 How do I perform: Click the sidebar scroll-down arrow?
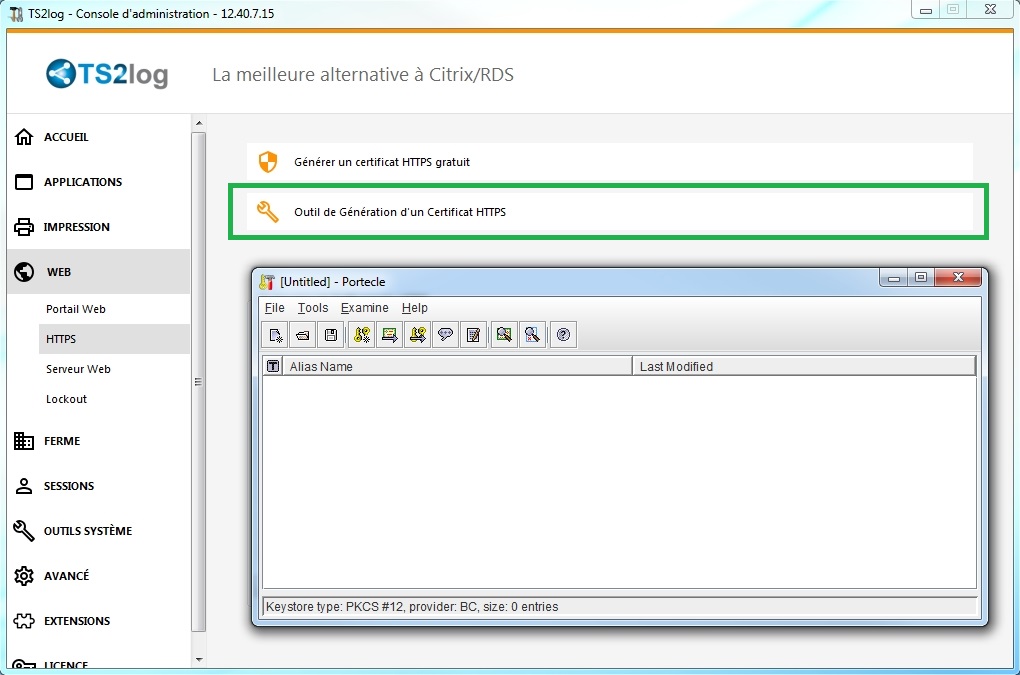coord(199,659)
